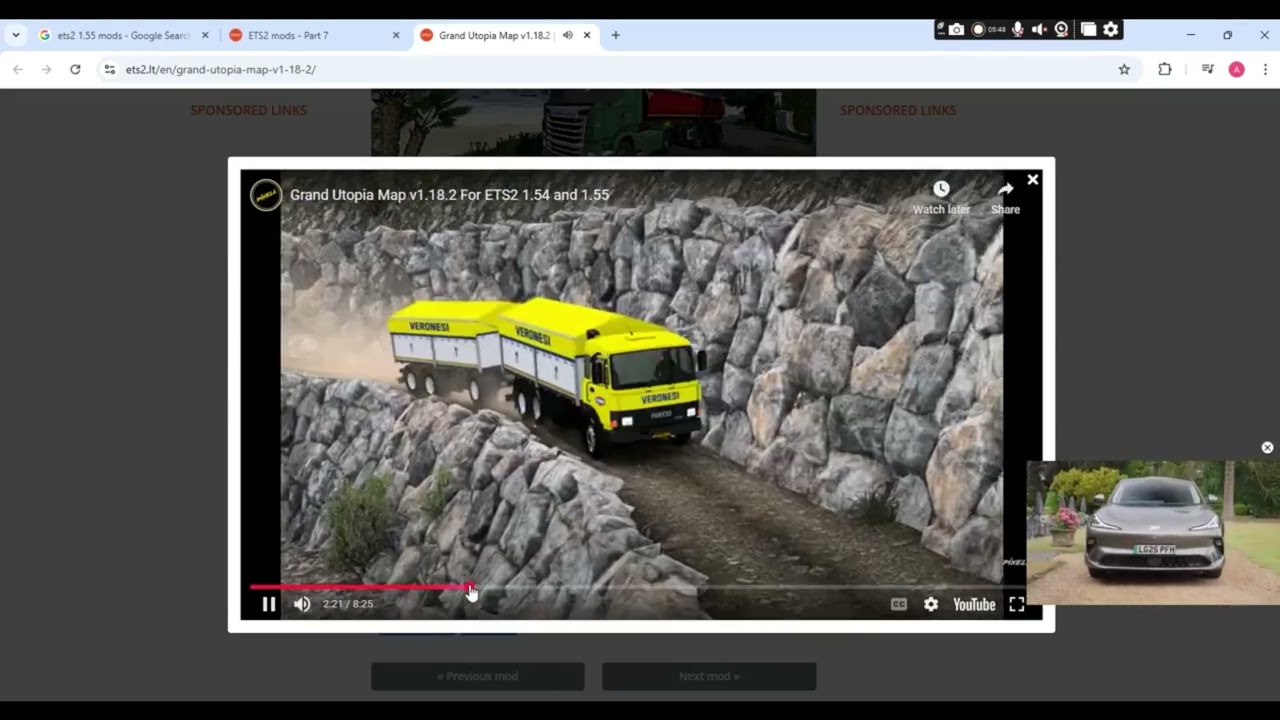1280x720 pixels.
Task: Click the address bar URL ets2.lt
Action: [x=221, y=69]
